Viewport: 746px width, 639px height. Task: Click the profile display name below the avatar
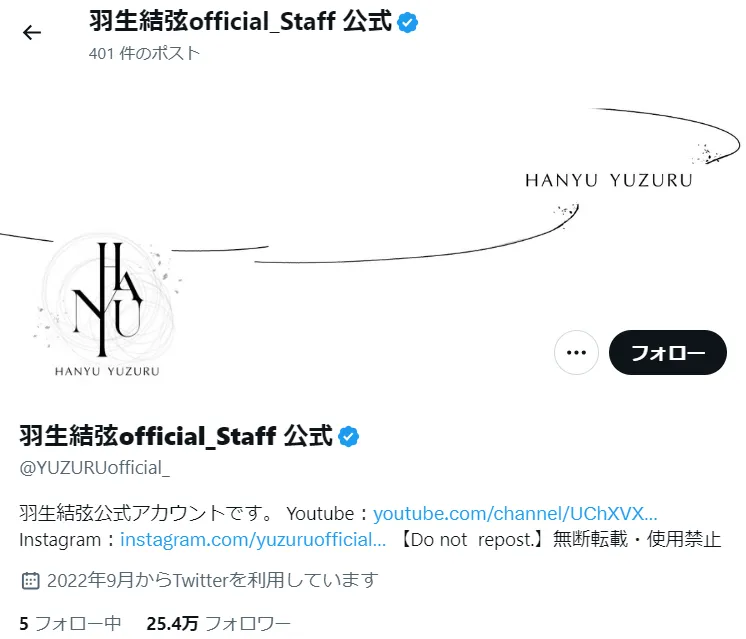click(176, 436)
